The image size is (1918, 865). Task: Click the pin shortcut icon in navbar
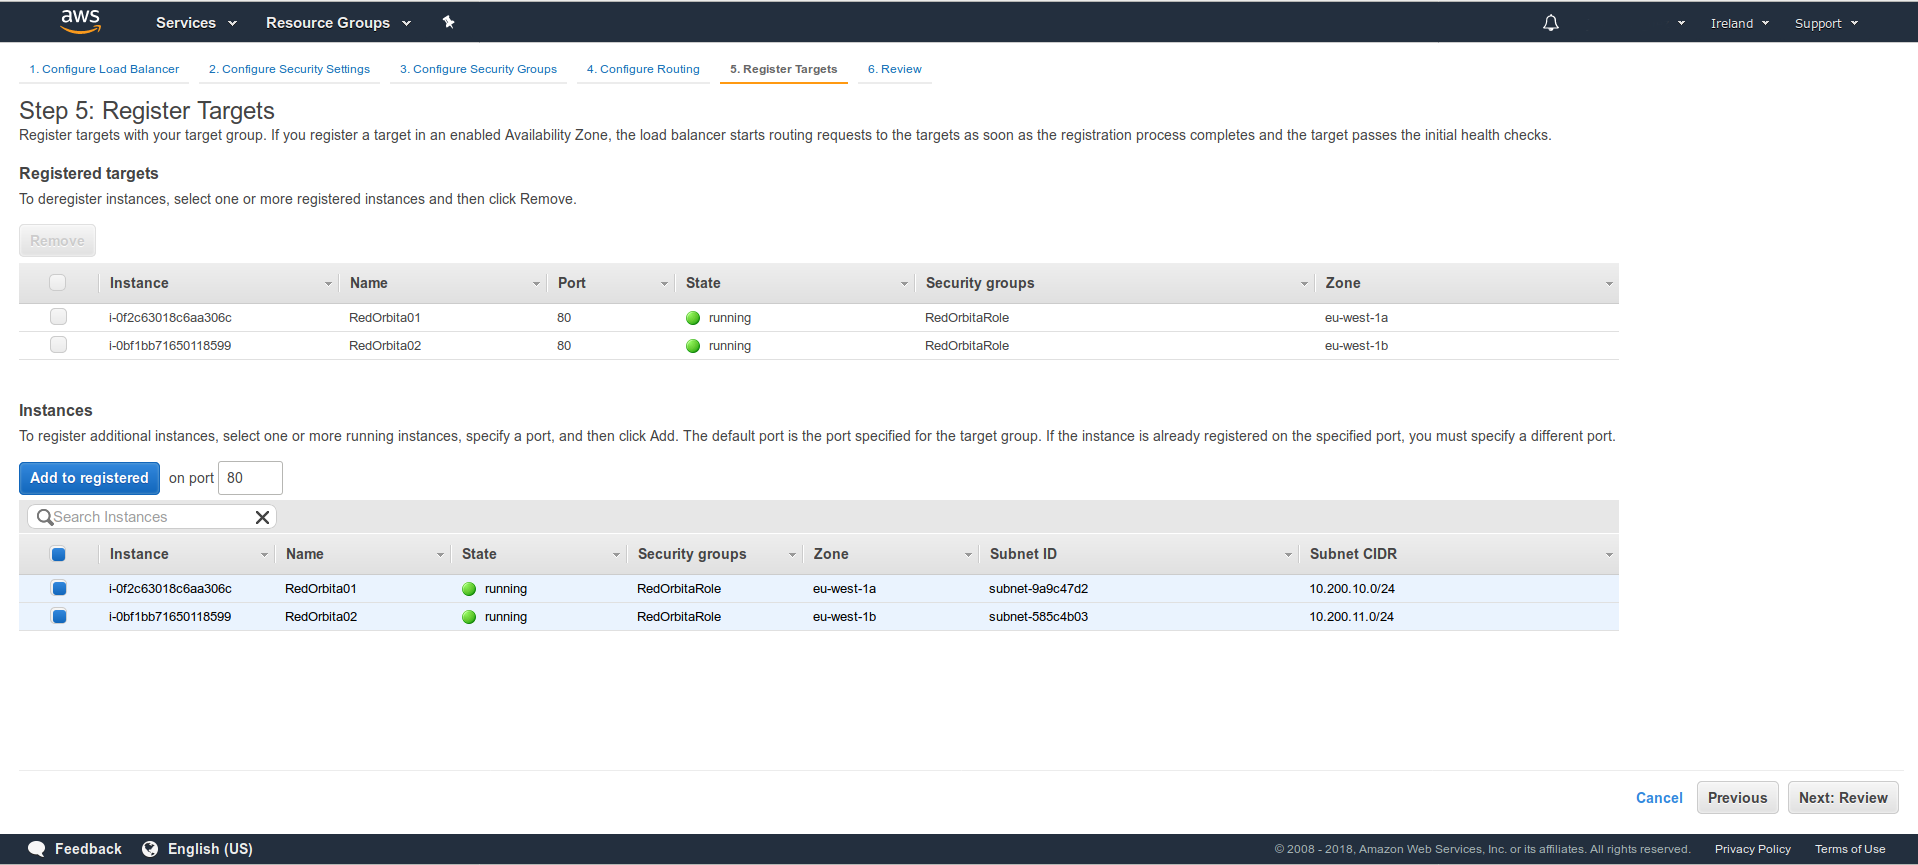pyautogui.click(x=449, y=22)
